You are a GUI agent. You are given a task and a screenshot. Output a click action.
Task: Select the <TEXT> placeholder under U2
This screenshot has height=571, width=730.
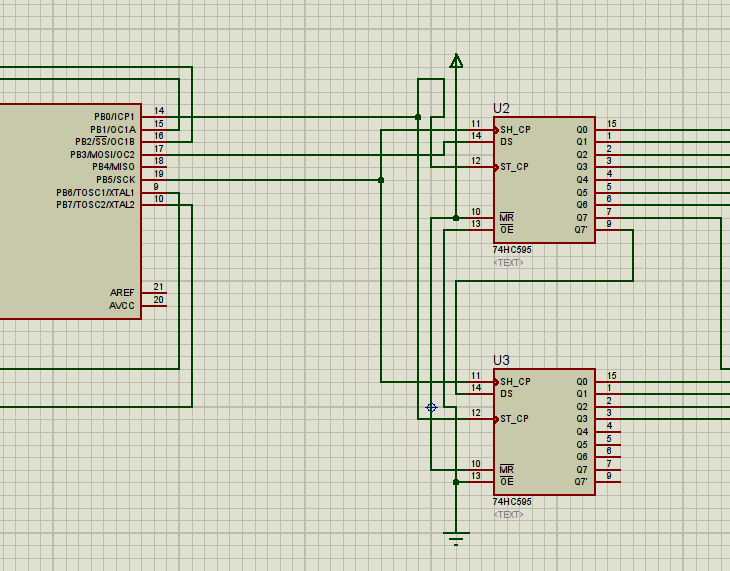coord(508,263)
